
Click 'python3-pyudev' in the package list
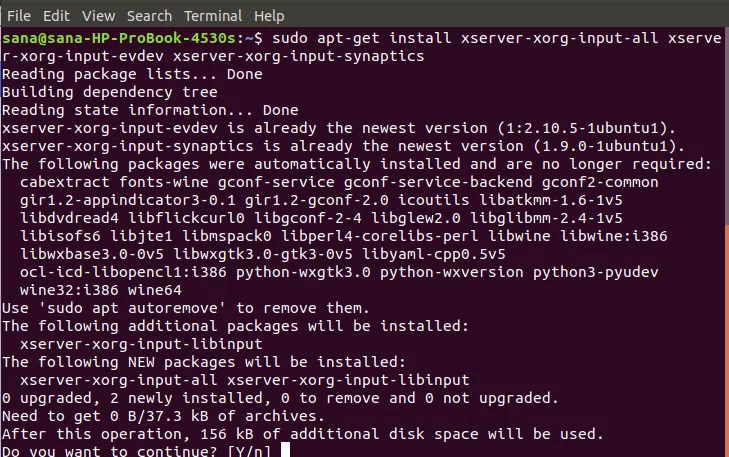tap(596, 272)
